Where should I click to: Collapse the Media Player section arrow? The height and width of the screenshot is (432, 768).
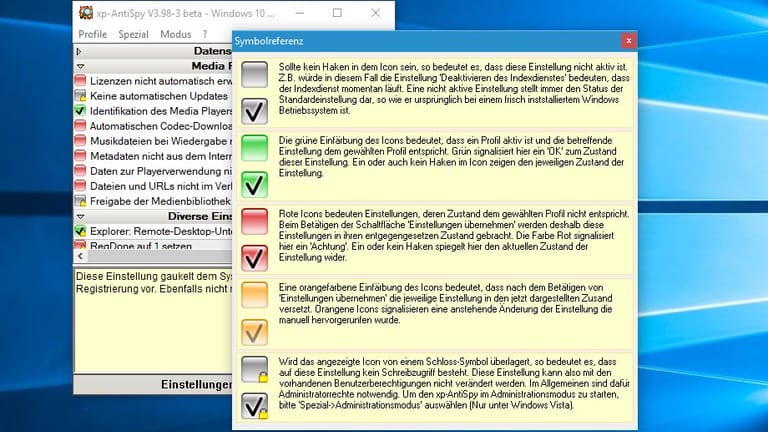pos(80,66)
